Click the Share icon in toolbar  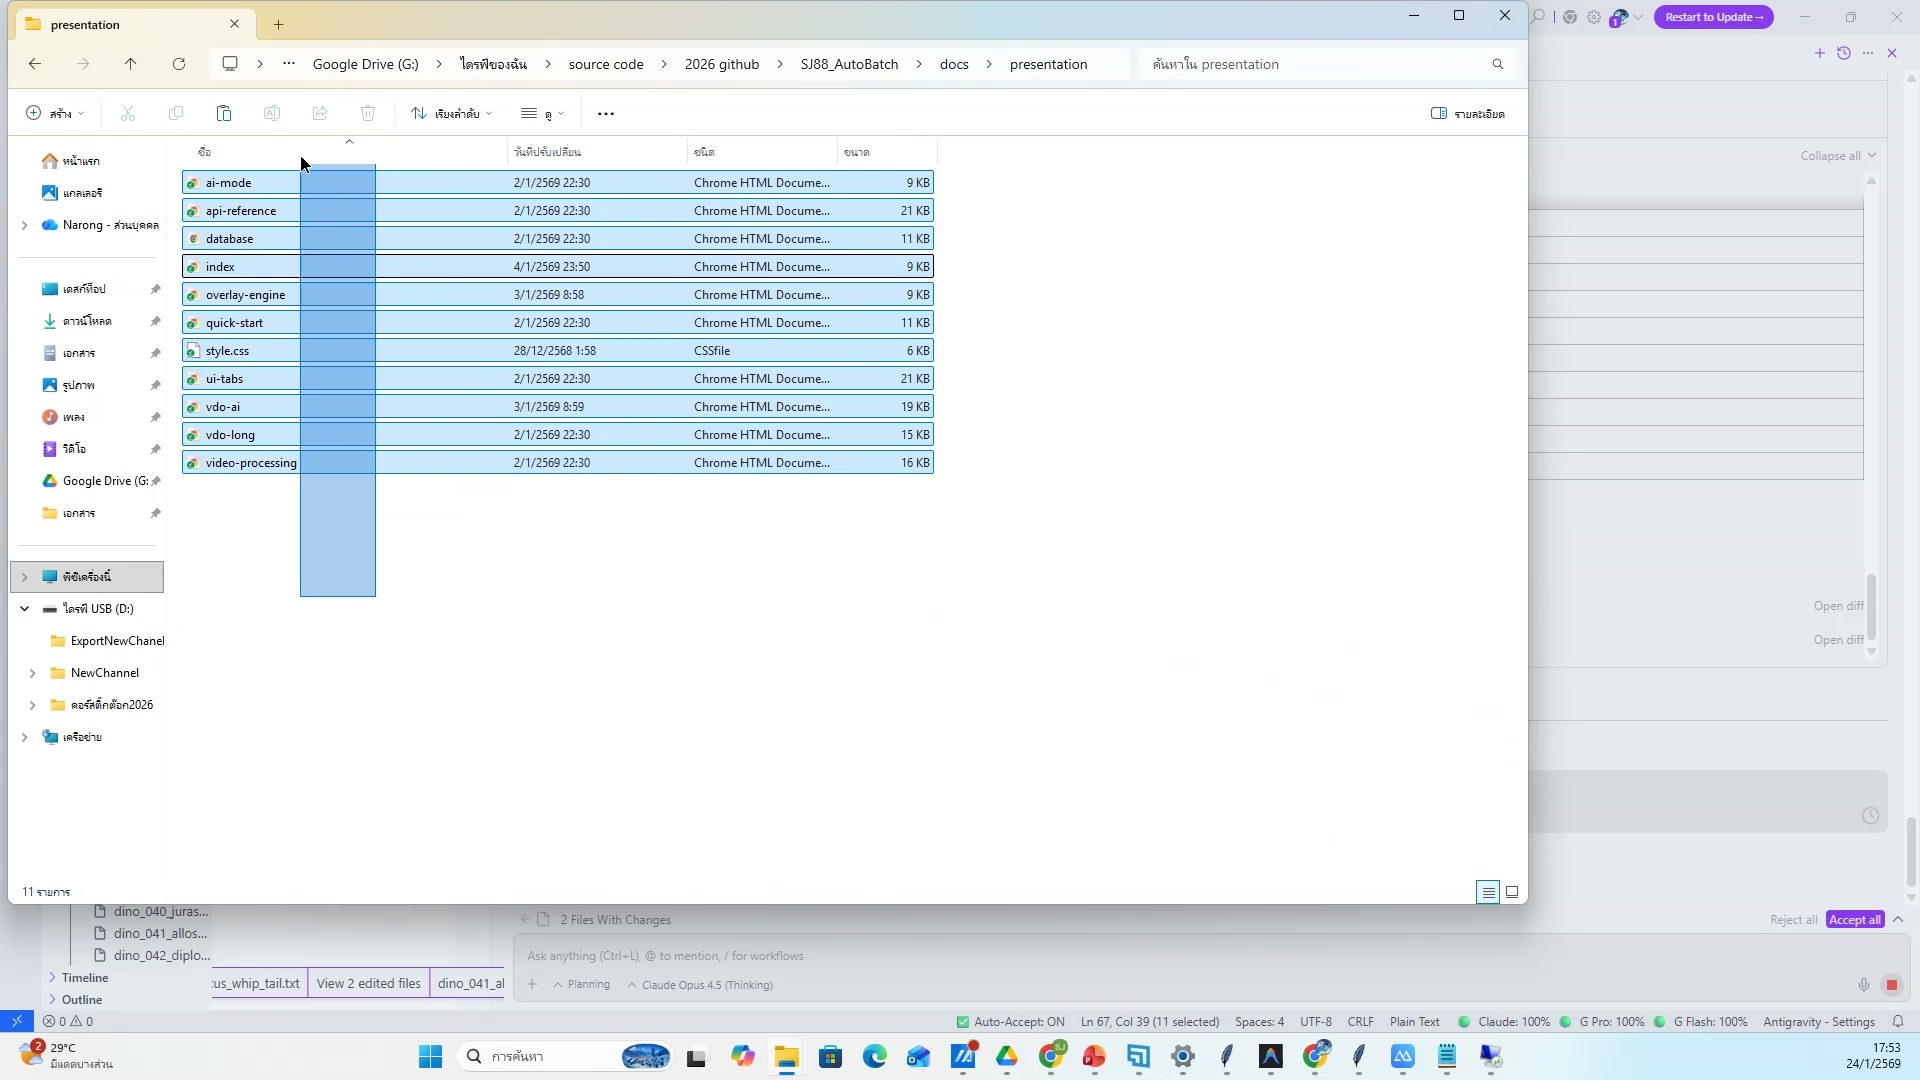pyautogui.click(x=320, y=114)
